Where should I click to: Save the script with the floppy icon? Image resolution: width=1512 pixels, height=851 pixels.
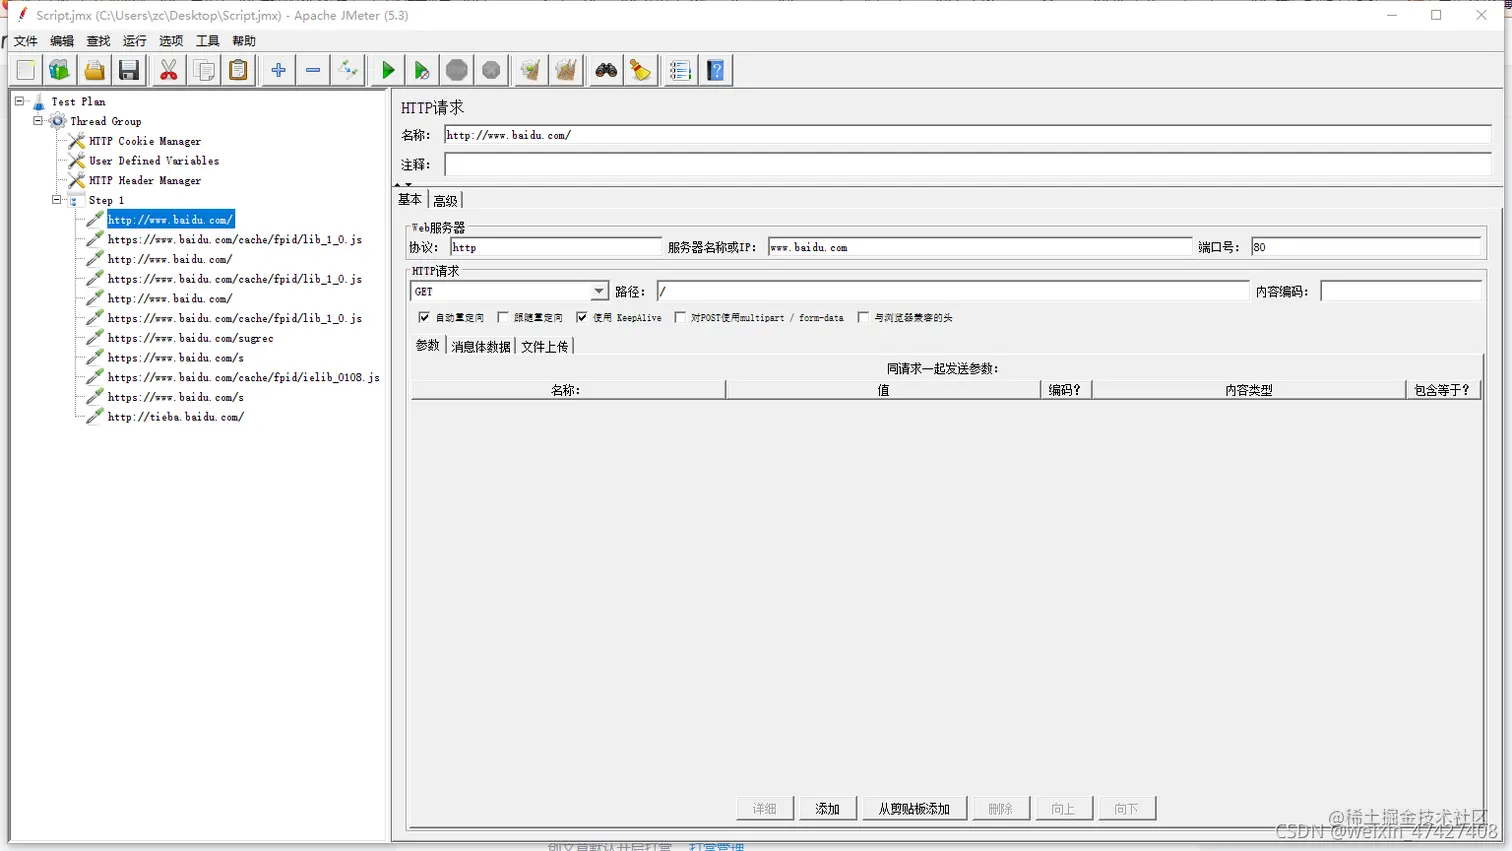tap(129, 70)
